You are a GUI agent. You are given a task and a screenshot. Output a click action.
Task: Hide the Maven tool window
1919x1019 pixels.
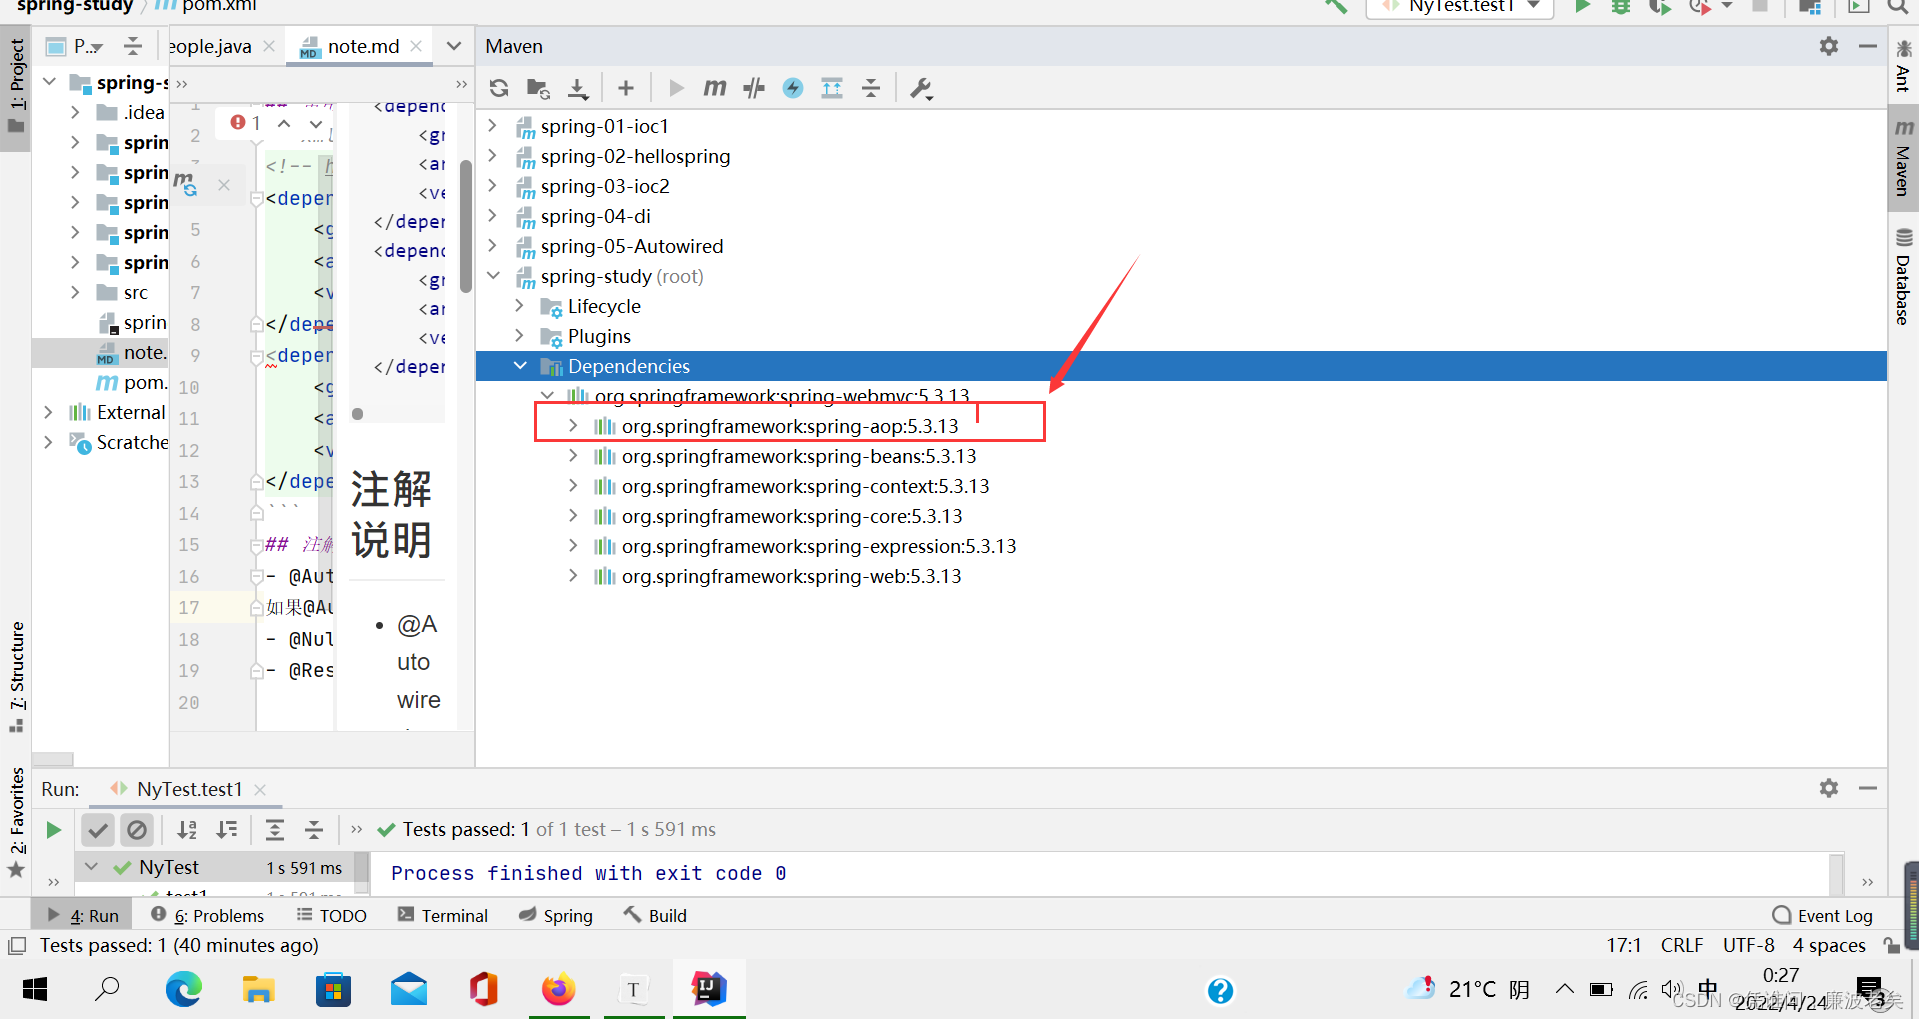coord(1867,46)
